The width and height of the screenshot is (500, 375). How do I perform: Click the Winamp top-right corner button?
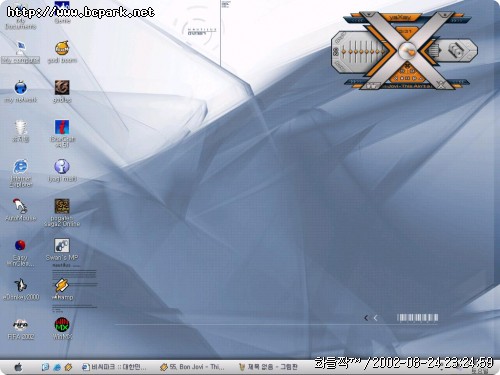pos(445,14)
